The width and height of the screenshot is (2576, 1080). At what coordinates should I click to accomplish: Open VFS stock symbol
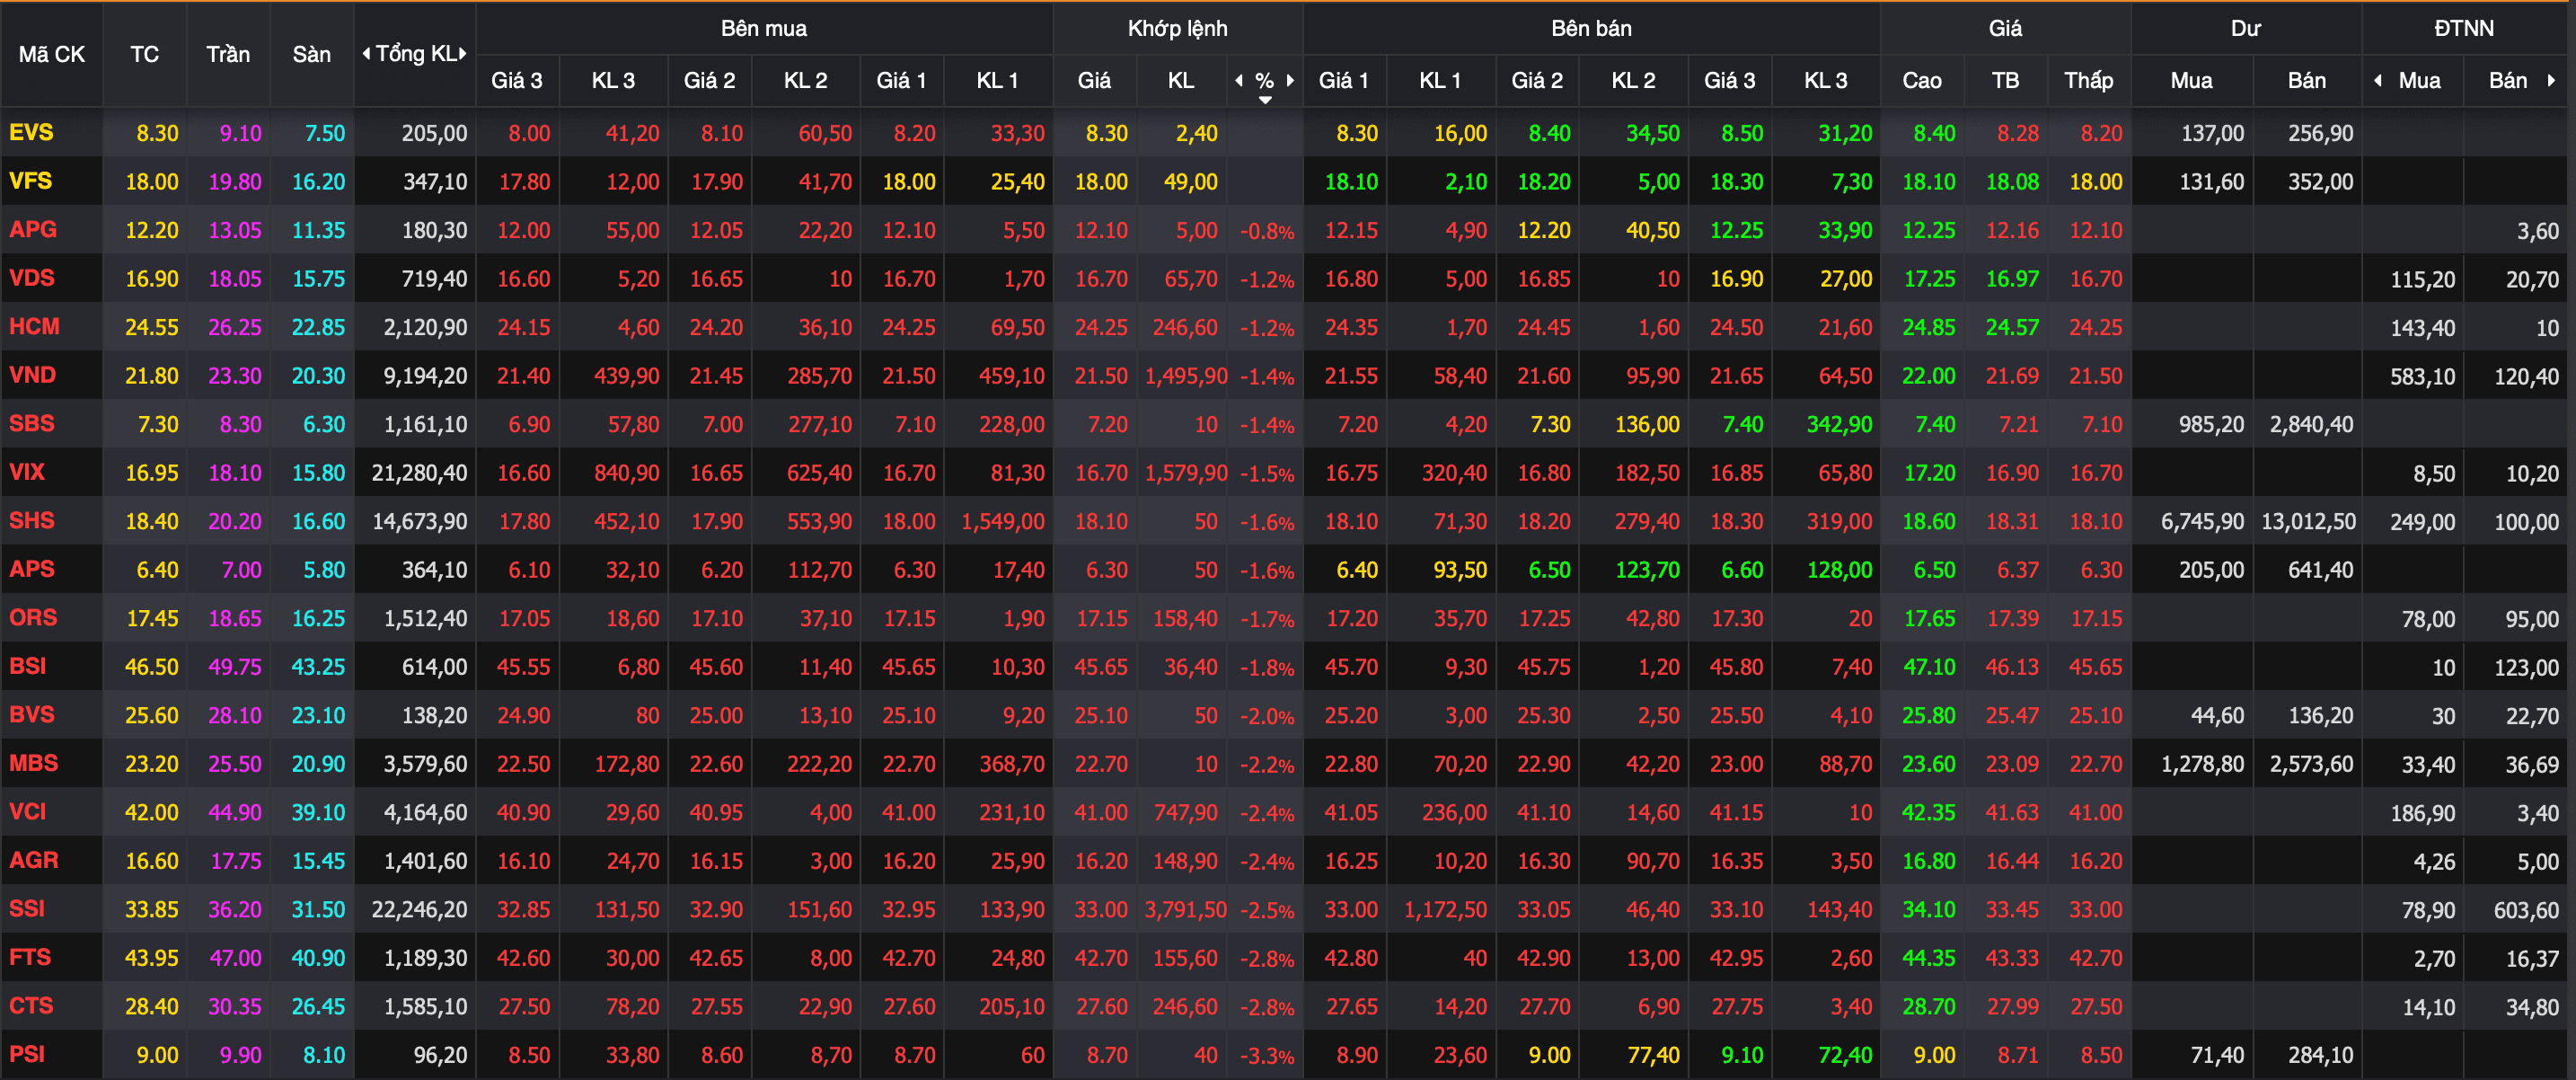pos(30,181)
